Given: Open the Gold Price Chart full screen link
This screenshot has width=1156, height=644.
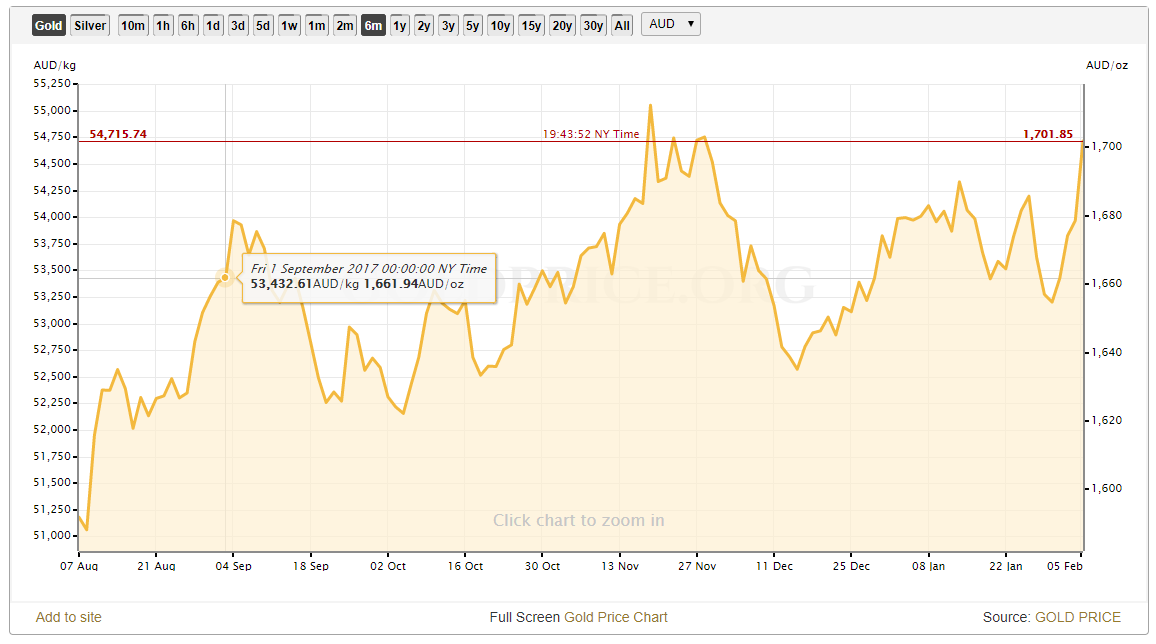Looking at the screenshot, I should [615, 617].
